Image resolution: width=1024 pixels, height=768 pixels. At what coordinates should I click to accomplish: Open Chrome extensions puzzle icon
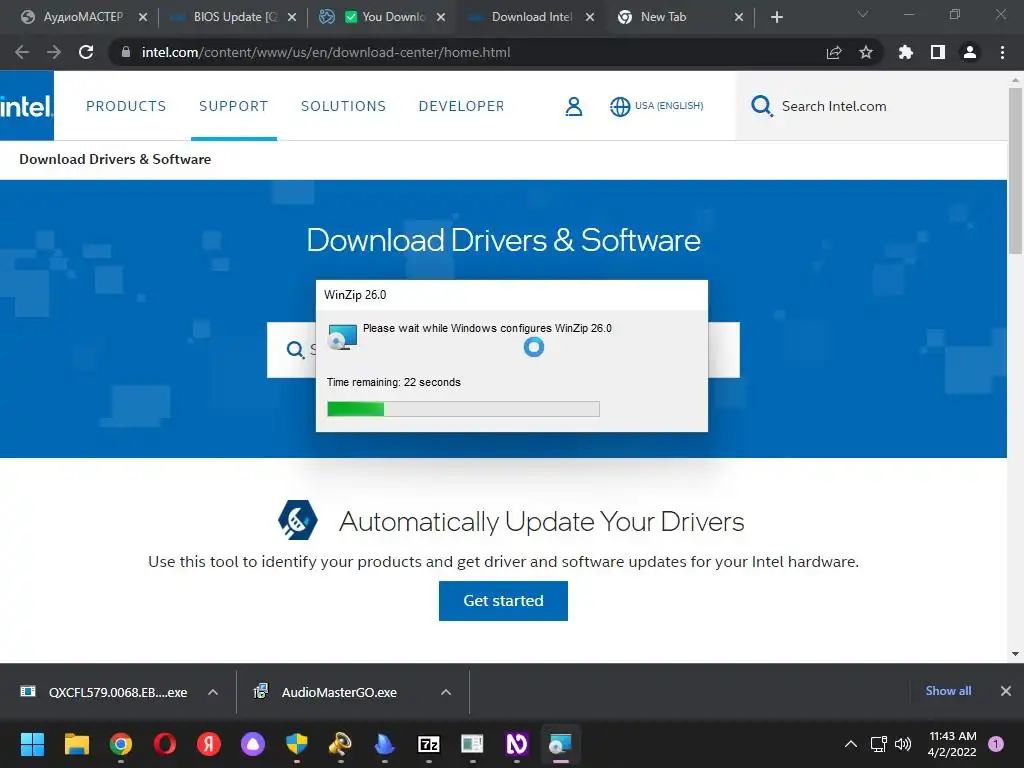point(906,52)
